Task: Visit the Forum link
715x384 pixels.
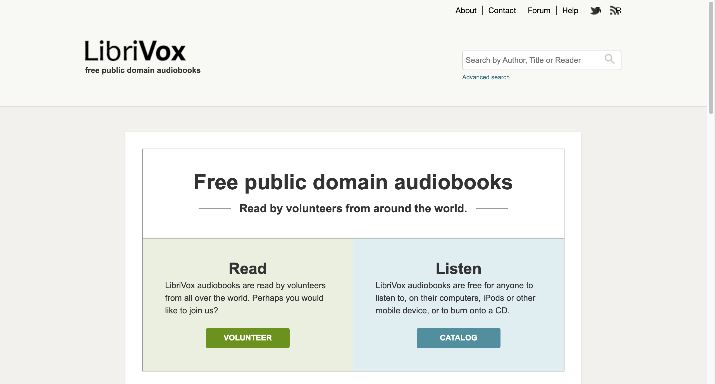Action: [x=539, y=10]
